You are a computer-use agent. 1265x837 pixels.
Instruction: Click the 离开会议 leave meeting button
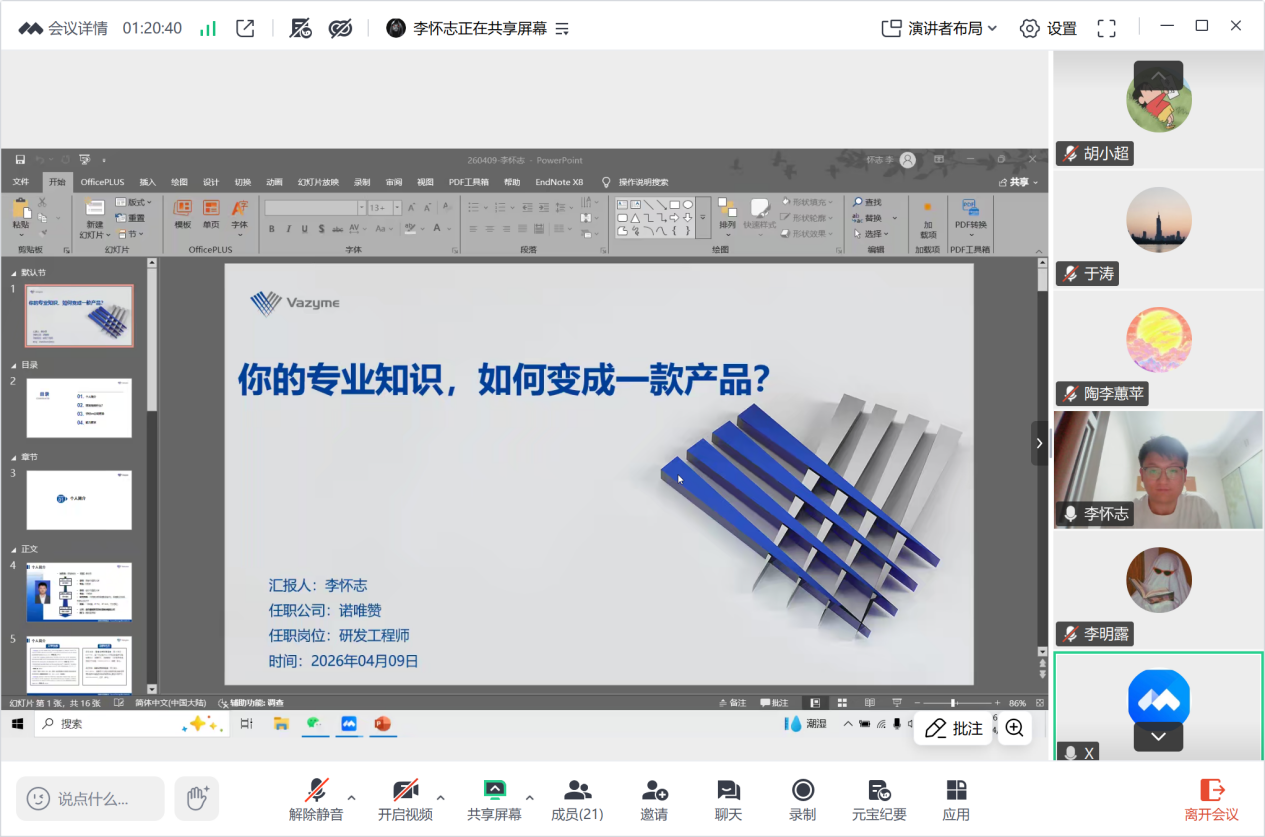pyautogui.click(x=1211, y=799)
